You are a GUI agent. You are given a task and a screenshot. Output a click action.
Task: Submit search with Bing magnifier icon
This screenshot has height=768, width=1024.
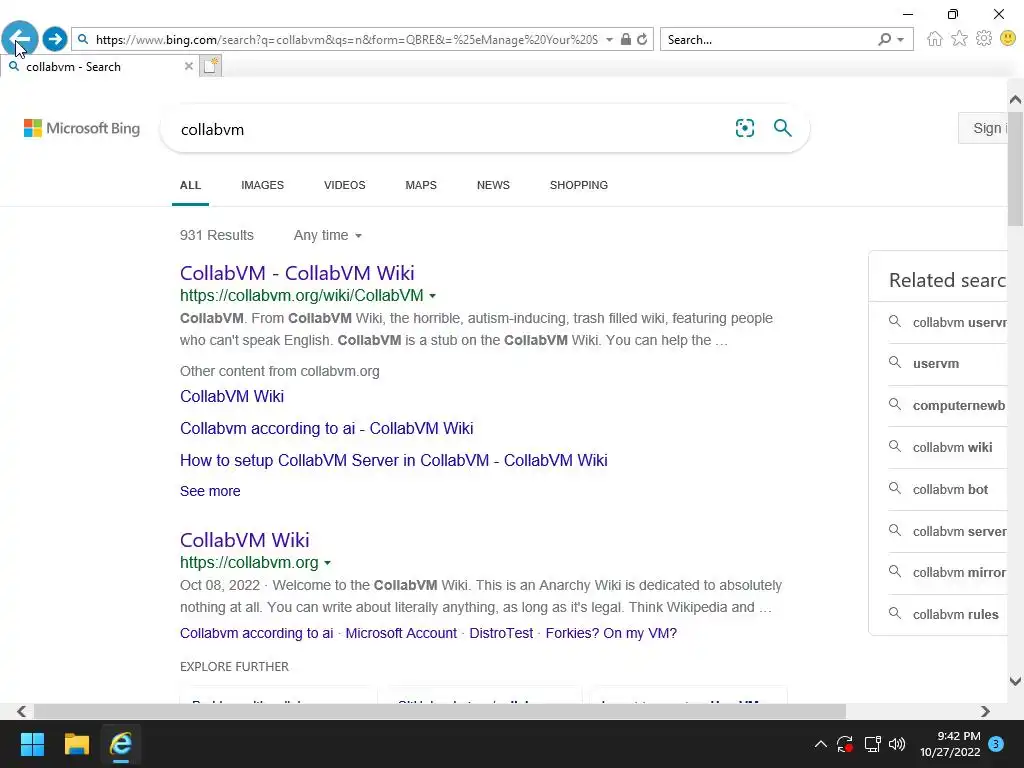pos(782,128)
